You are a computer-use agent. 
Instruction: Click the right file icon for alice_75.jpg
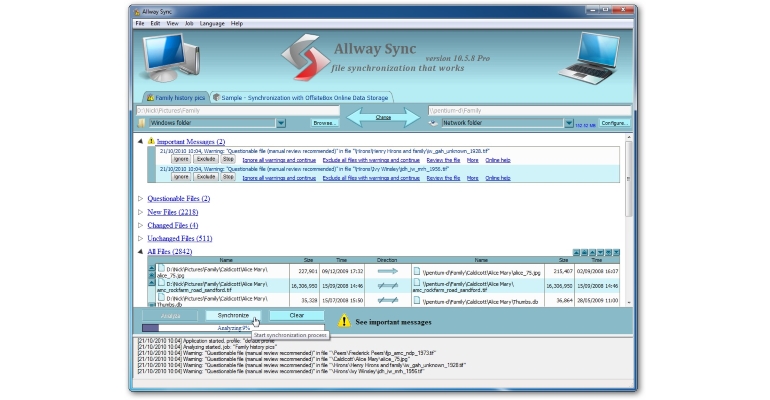417,271
